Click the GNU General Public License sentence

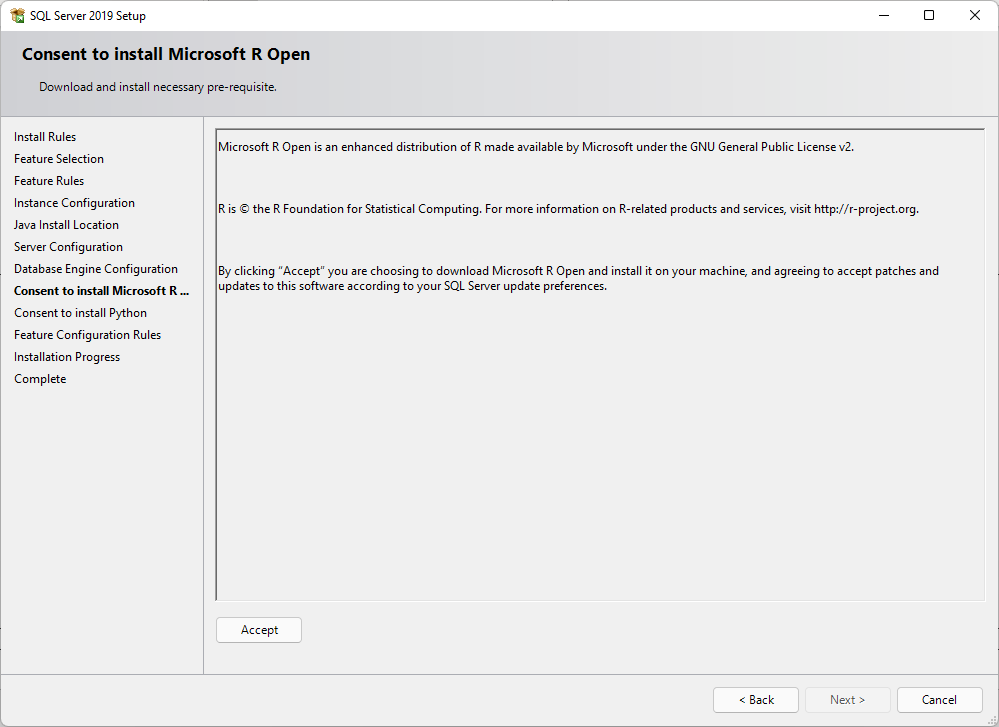tap(536, 147)
